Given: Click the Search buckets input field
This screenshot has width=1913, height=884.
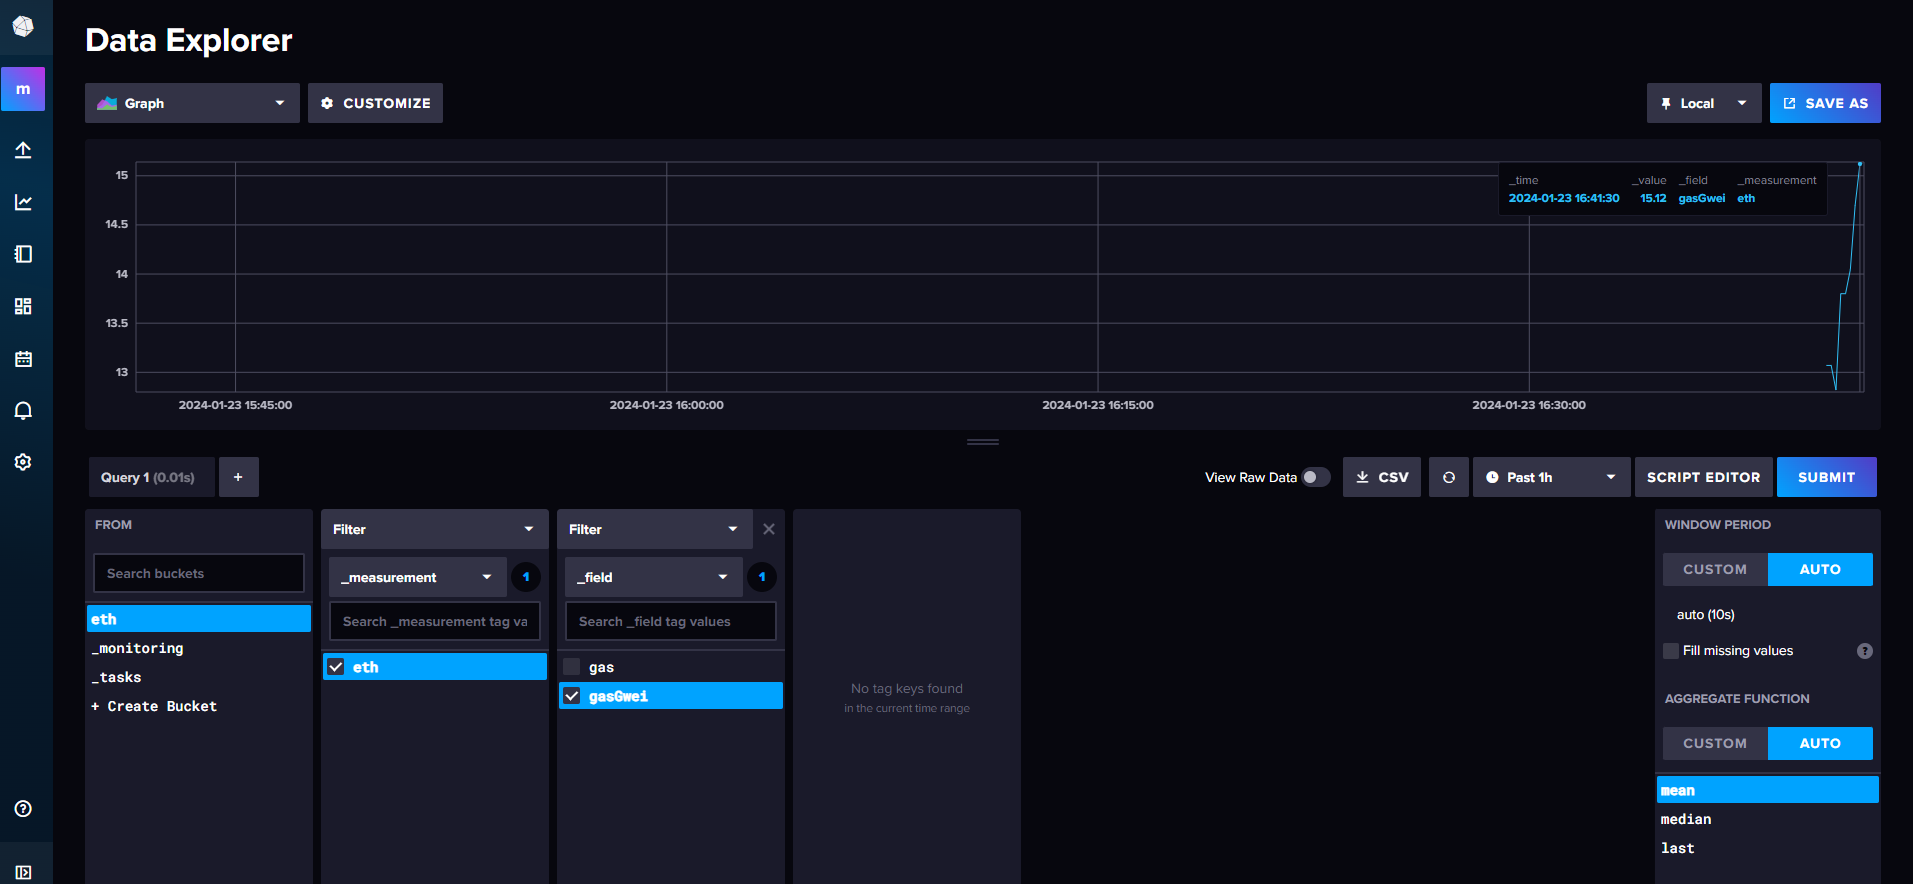Looking at the screenshot, I should click(198, 573).
